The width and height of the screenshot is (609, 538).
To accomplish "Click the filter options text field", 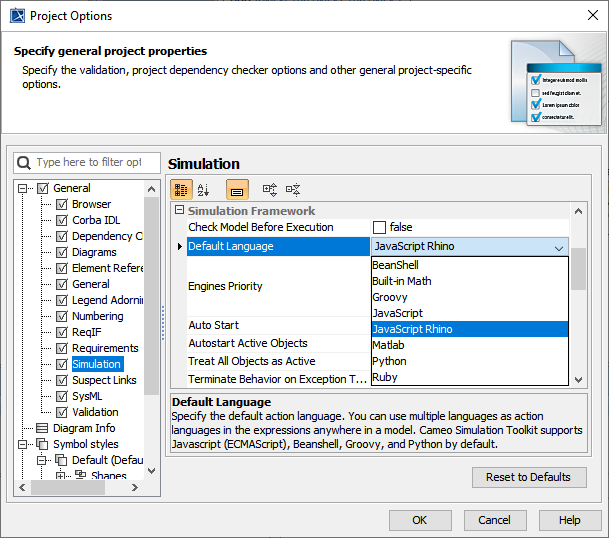I will (x=88, y=162).
